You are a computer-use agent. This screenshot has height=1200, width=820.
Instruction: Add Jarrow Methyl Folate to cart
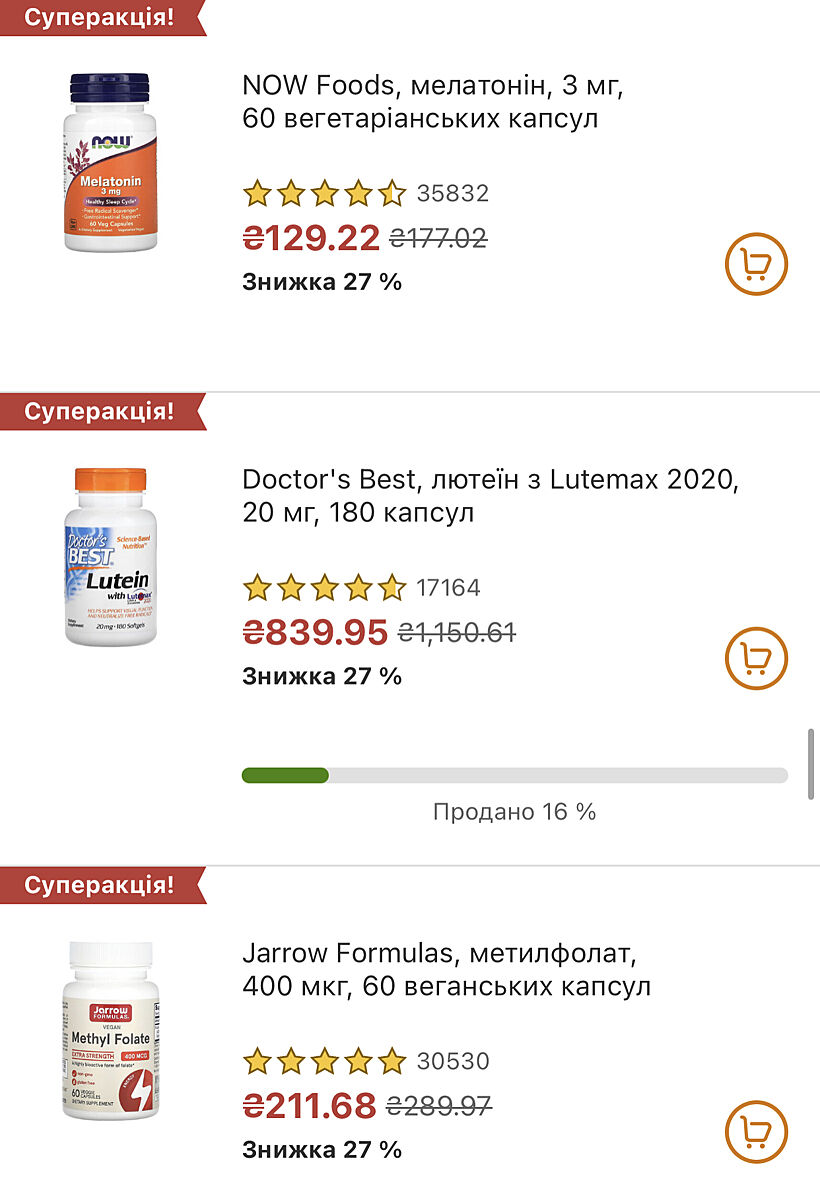[756, 1131]
